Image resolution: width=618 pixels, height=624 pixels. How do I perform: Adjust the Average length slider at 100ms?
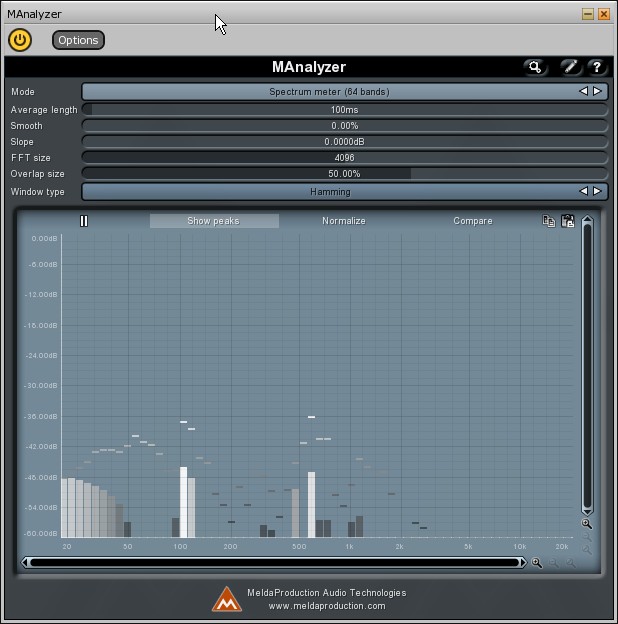[x=345, y=110]
